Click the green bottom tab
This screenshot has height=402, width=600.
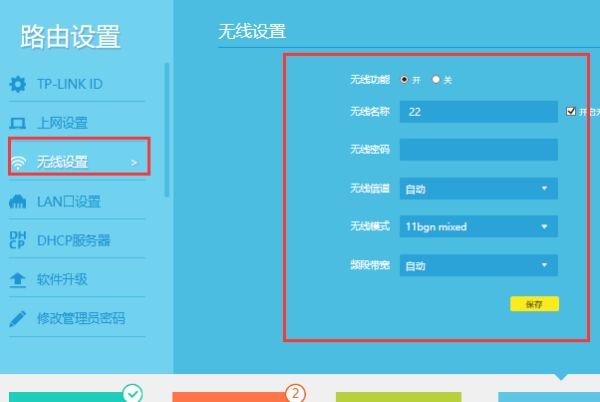tap(399, 397)
